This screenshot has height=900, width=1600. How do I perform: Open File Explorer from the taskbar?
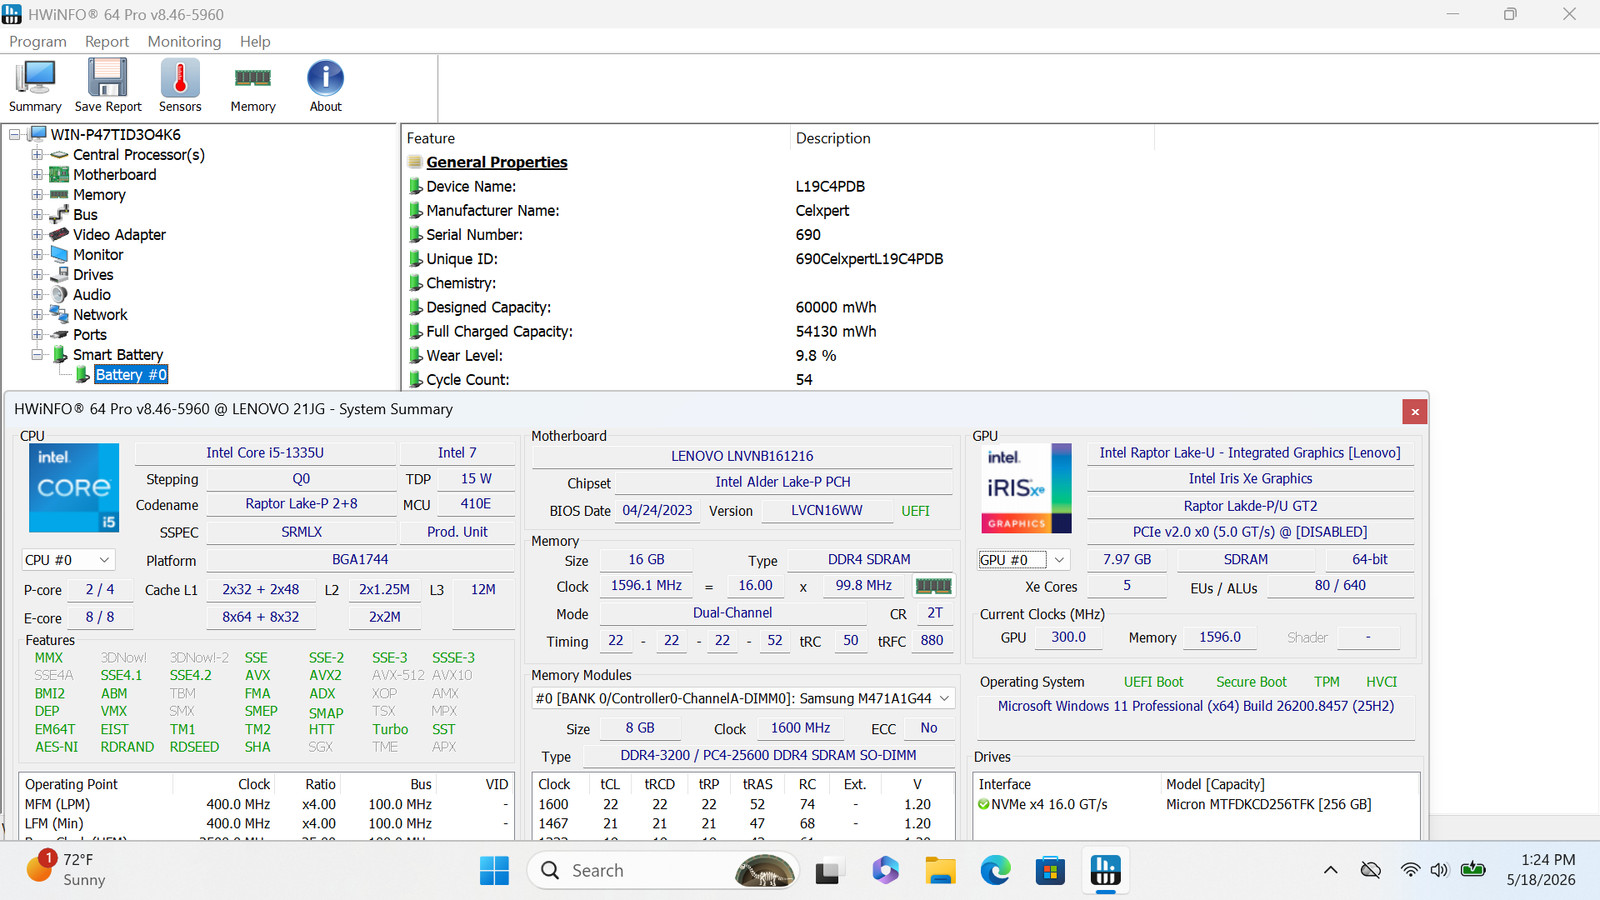pyautogui.click(x=940, y=871)
